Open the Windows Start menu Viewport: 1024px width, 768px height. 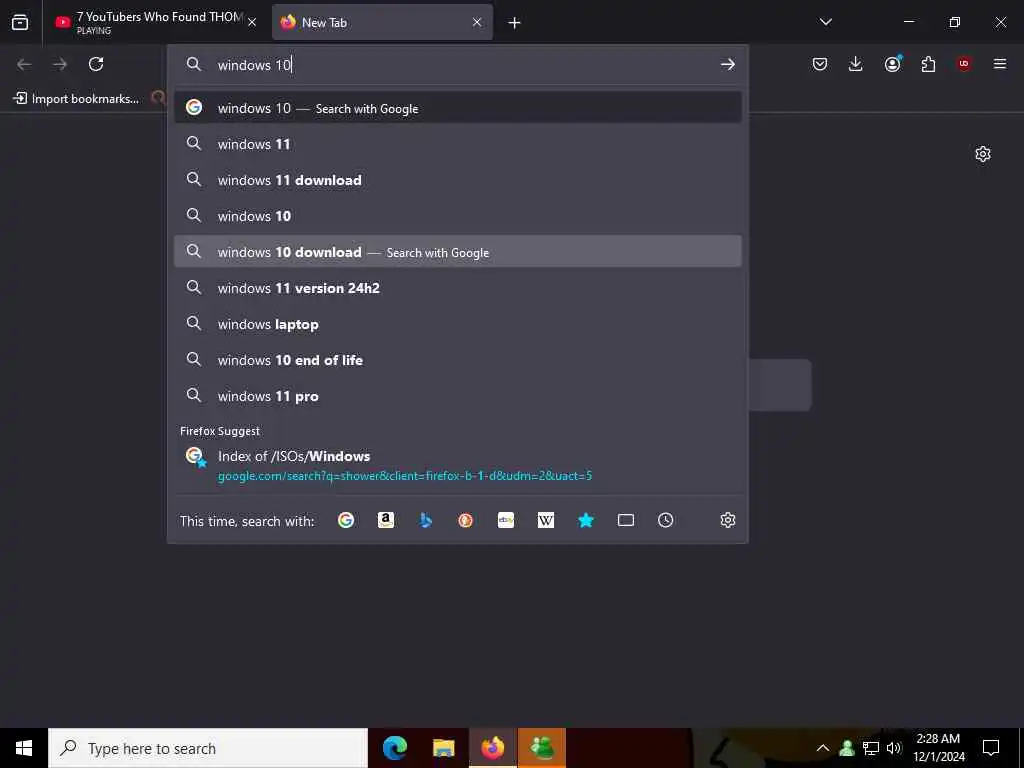tap(24, 748)
